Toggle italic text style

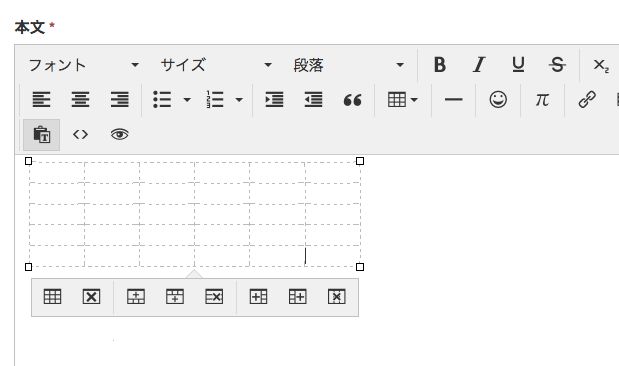point(479,65)
